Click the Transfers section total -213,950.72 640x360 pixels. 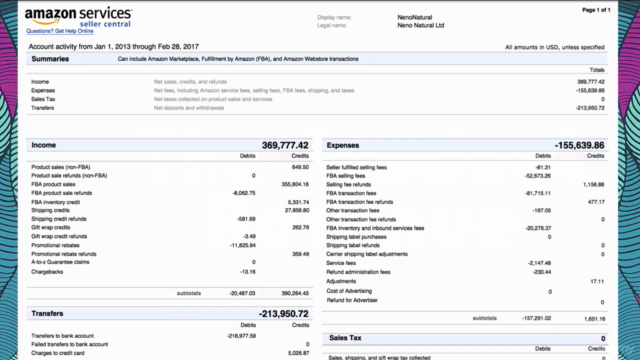(284, 314)
